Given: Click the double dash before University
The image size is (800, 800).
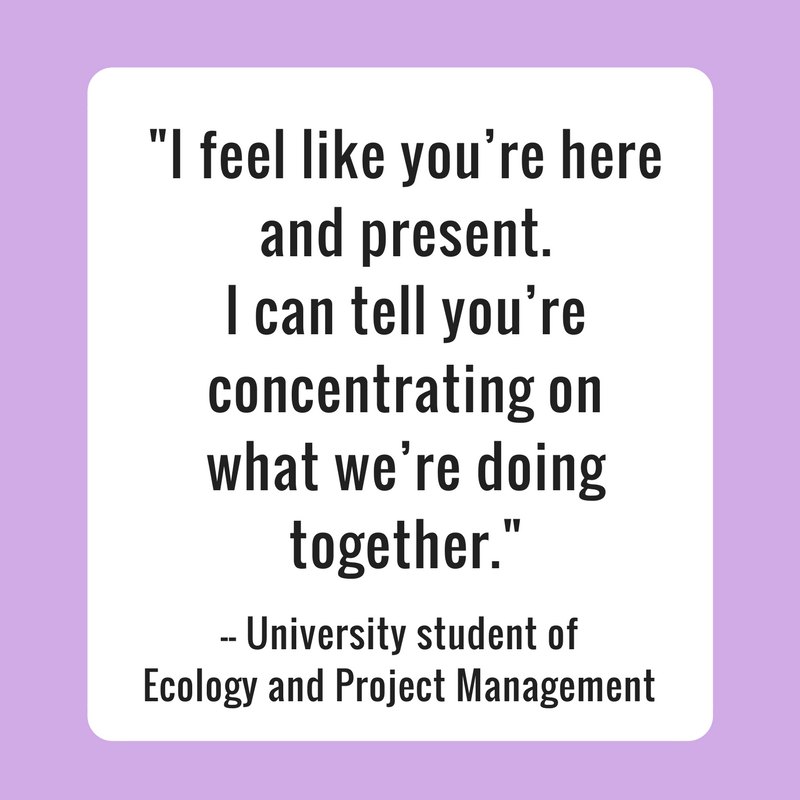Looking at the screenshot, I should pyautogui.click(x=230, y=639).
